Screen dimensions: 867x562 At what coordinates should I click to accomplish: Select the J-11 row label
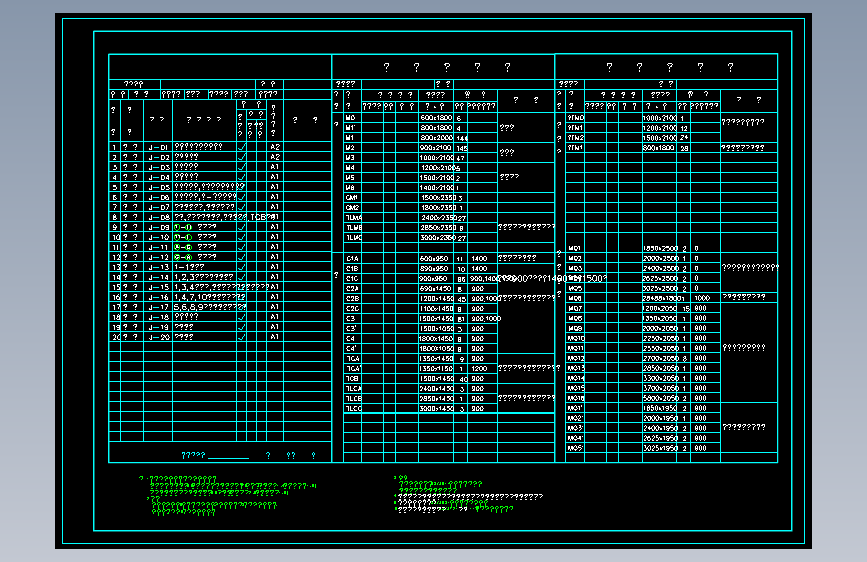coord(158,247)
